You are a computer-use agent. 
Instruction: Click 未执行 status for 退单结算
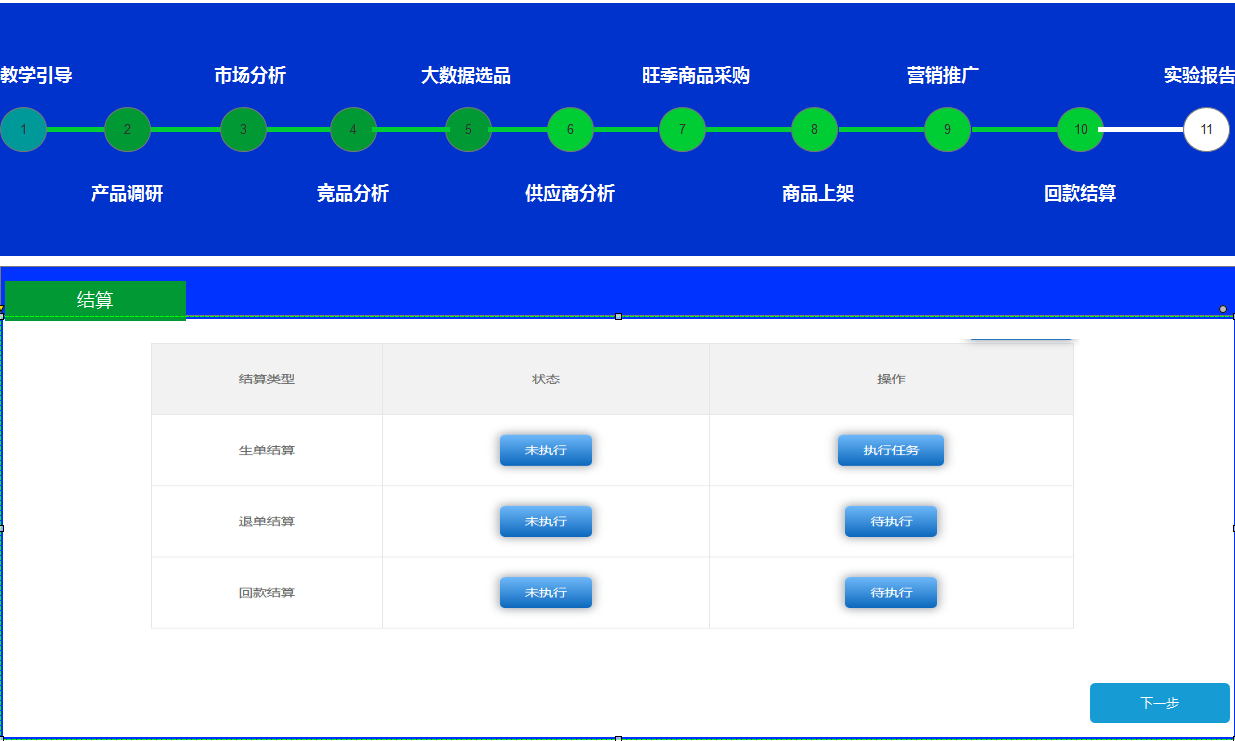coord(545,521)
